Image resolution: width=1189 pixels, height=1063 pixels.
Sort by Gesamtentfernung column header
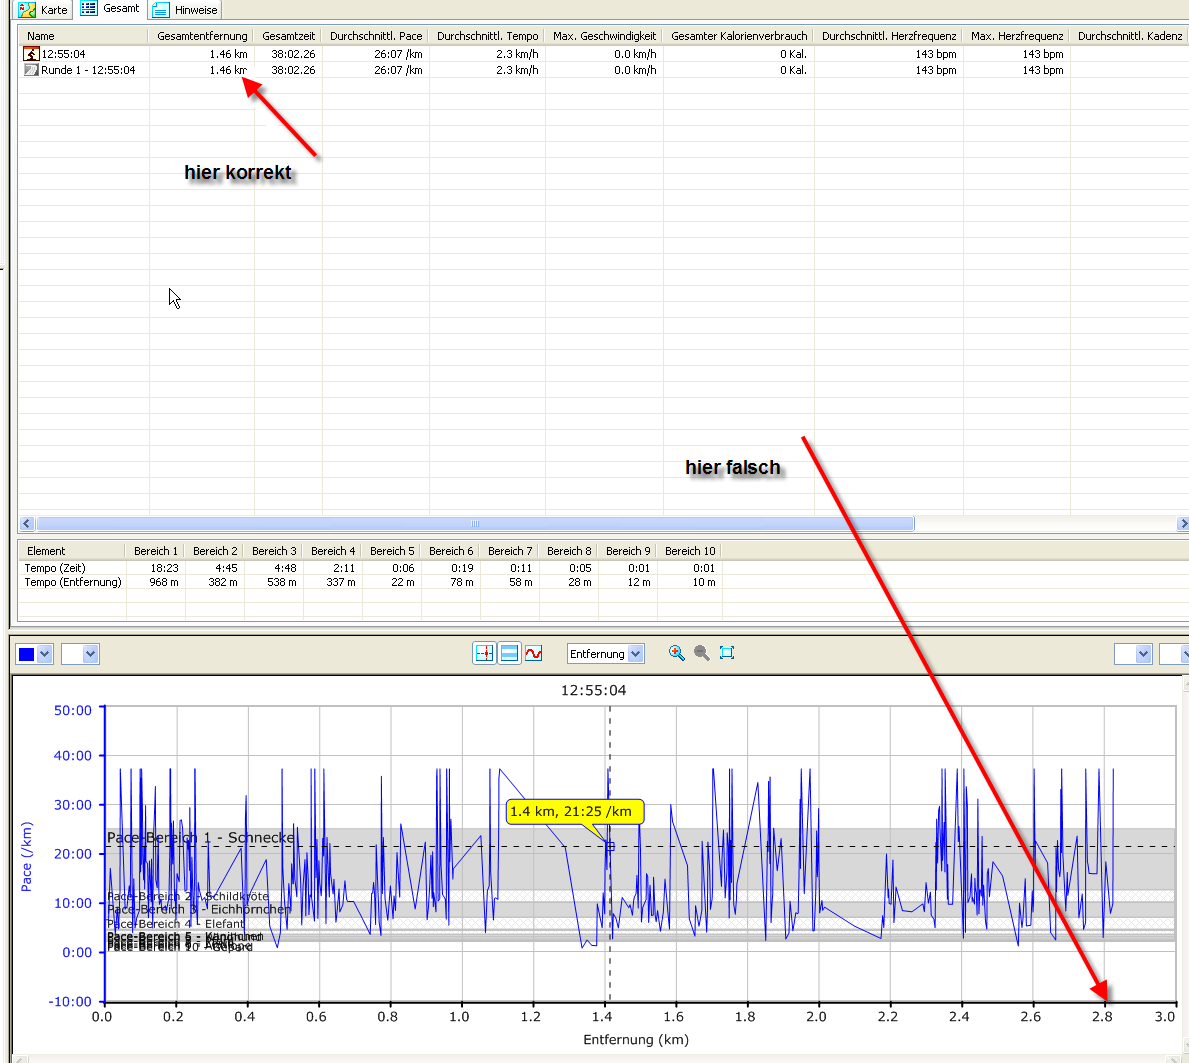(x=201, y=36)
